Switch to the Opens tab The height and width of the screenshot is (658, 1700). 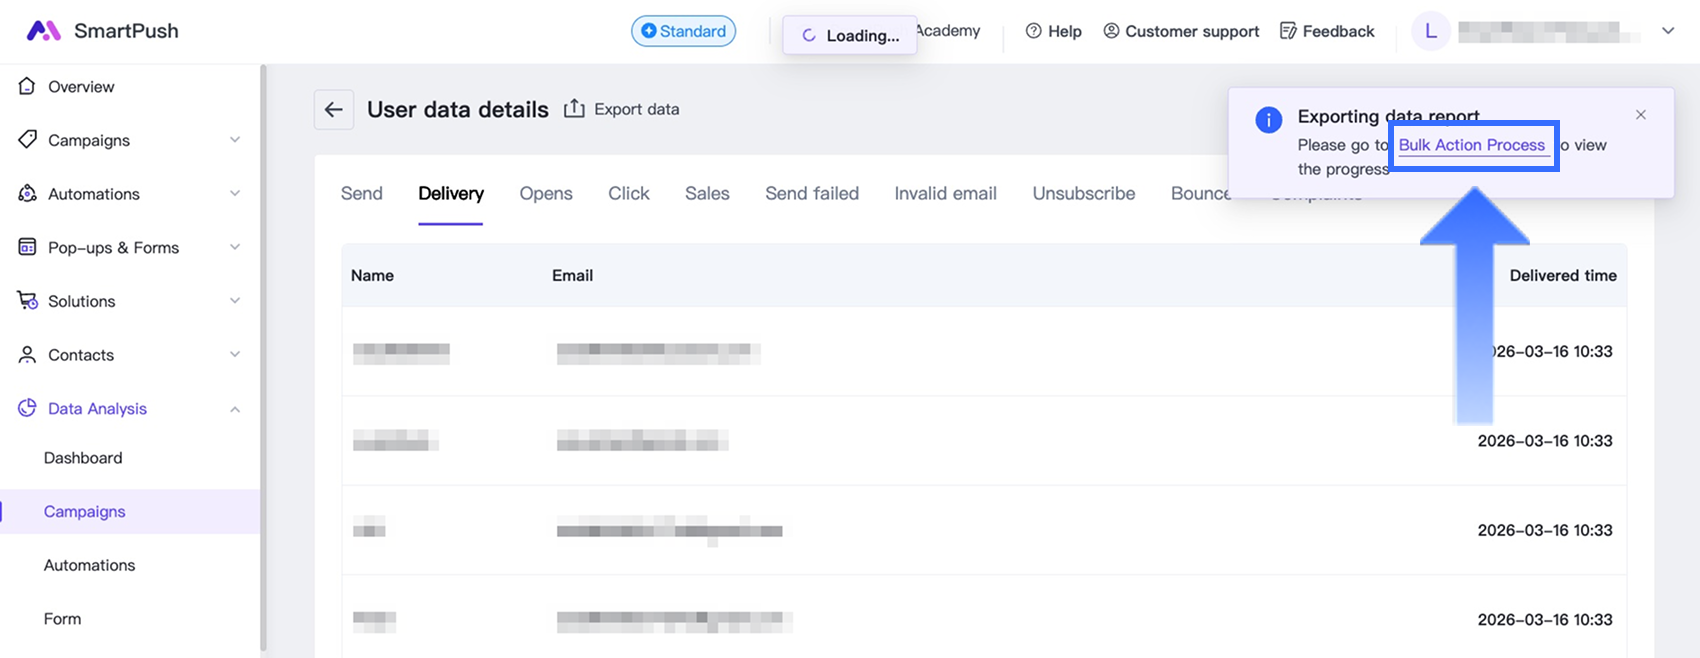point(546,194)
